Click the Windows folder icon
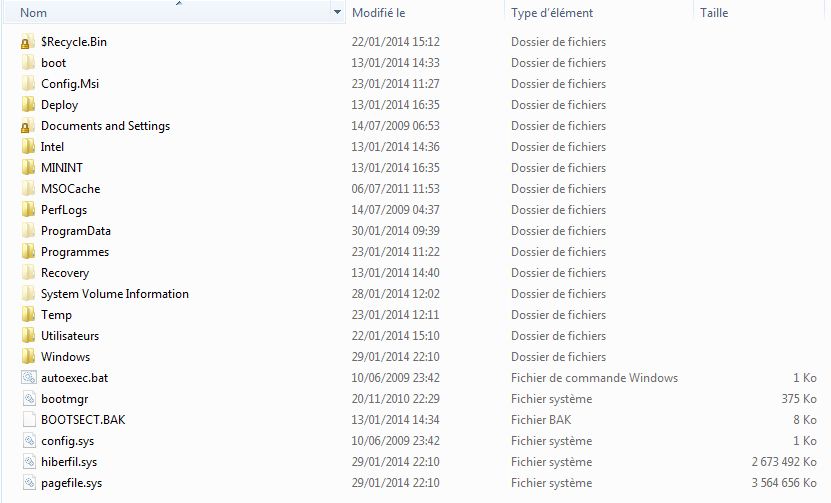Screen dimensions: 831x503 (x=28, y=357)
